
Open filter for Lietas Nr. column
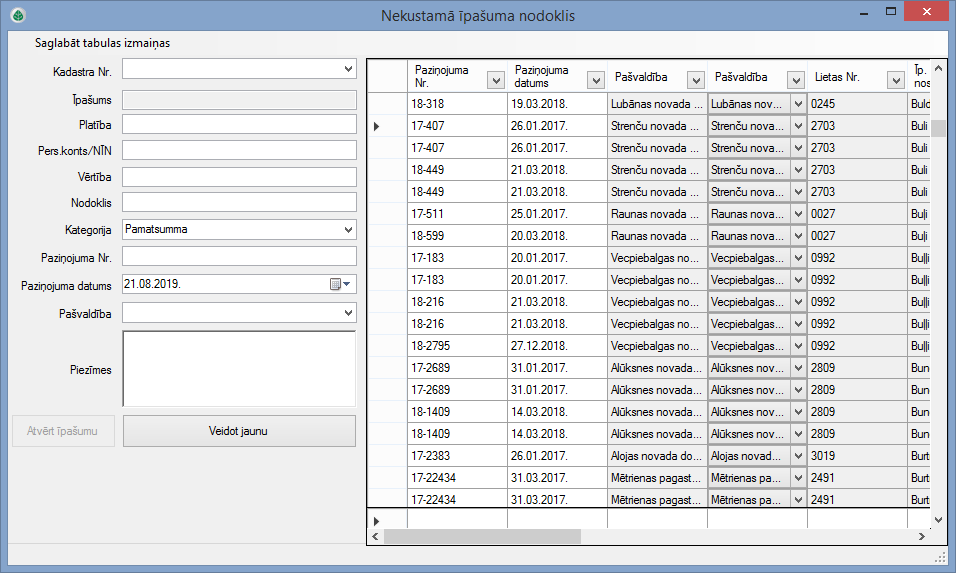(896, 80)
